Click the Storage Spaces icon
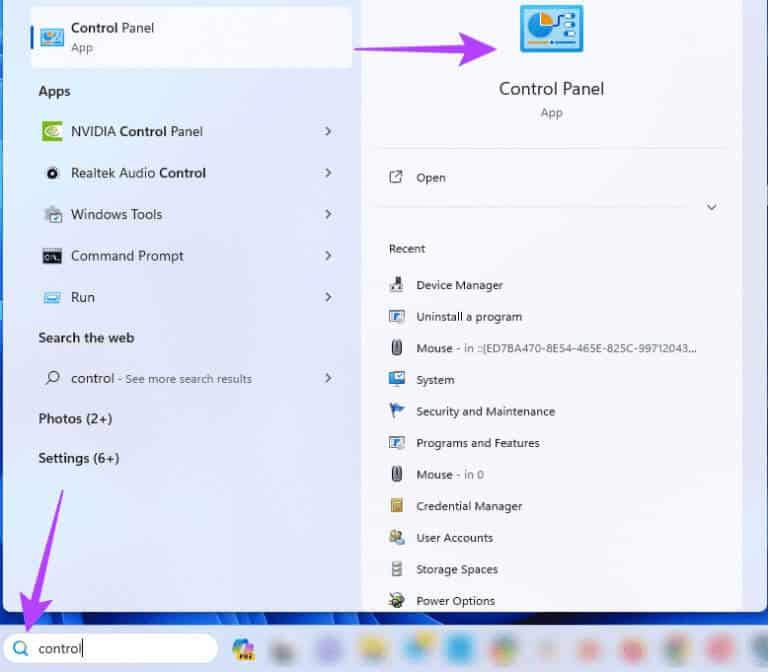 point(397,569)
